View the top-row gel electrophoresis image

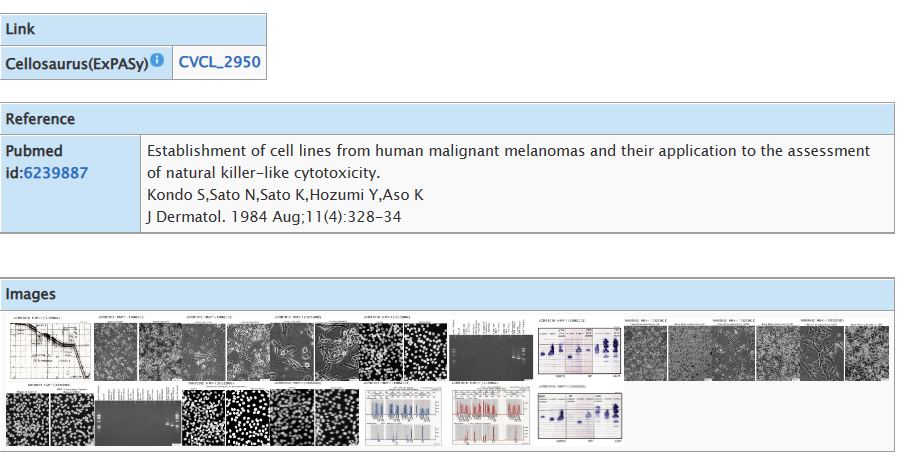489,349
